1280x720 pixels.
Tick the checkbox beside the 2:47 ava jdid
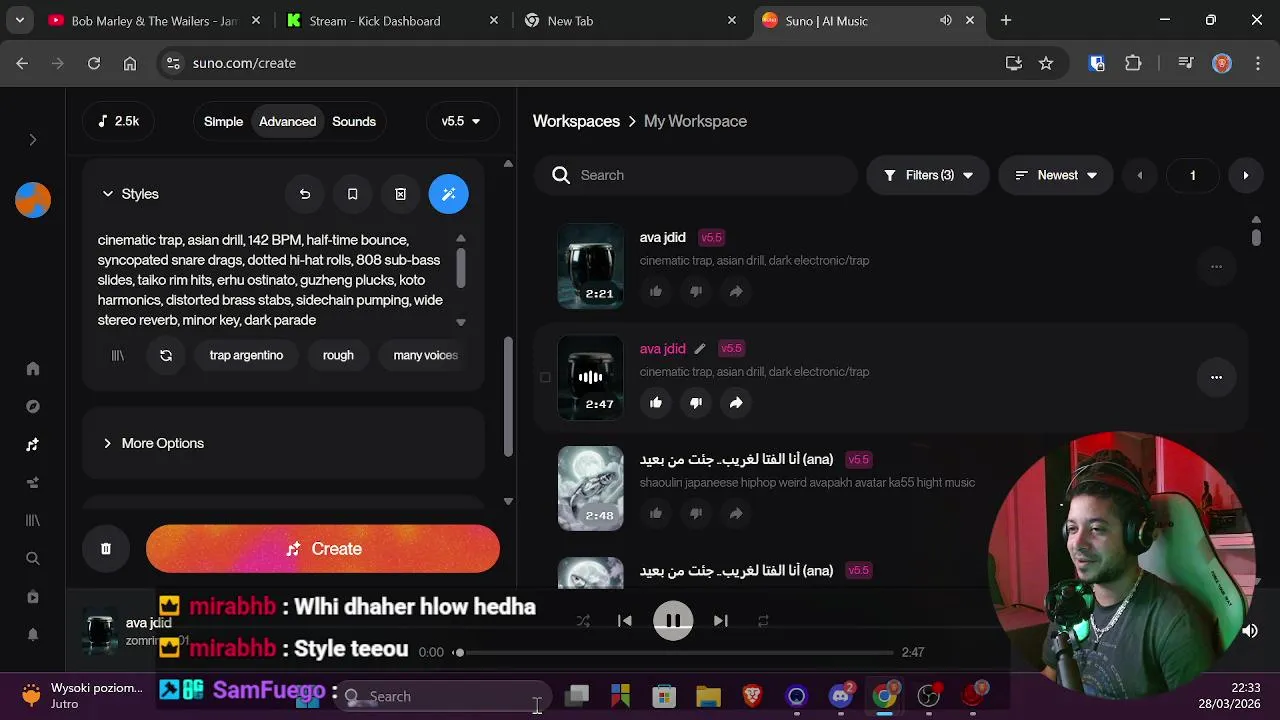545,378
